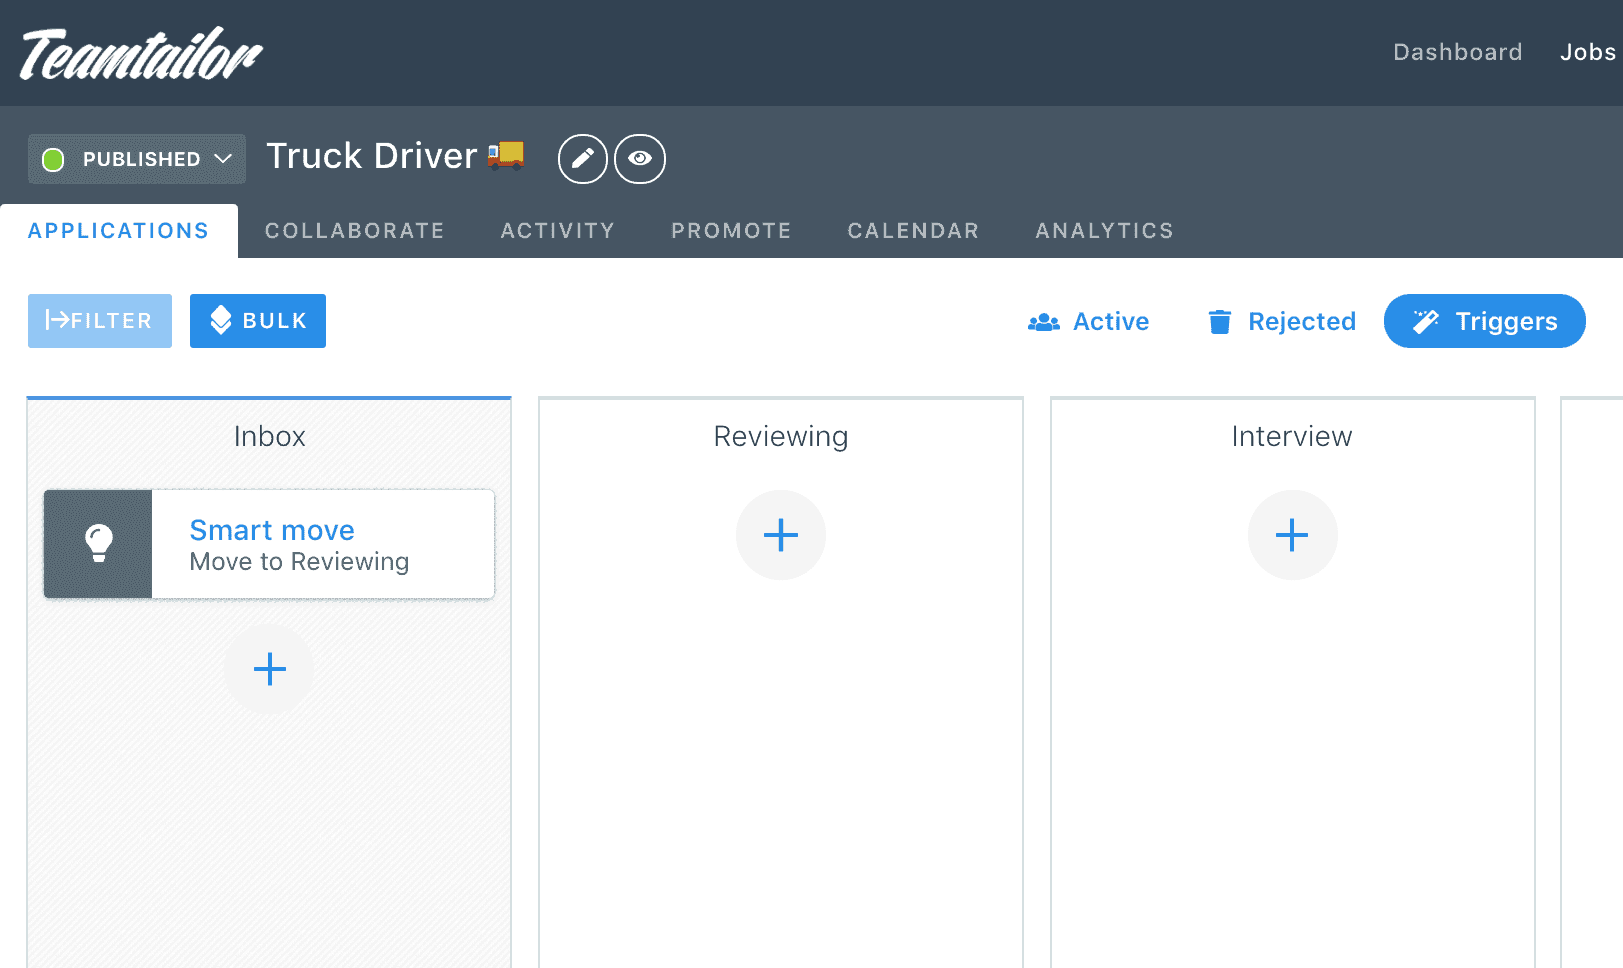Click the Smart move link
This screenshot has height=968, width=1623.
point(272,530)
